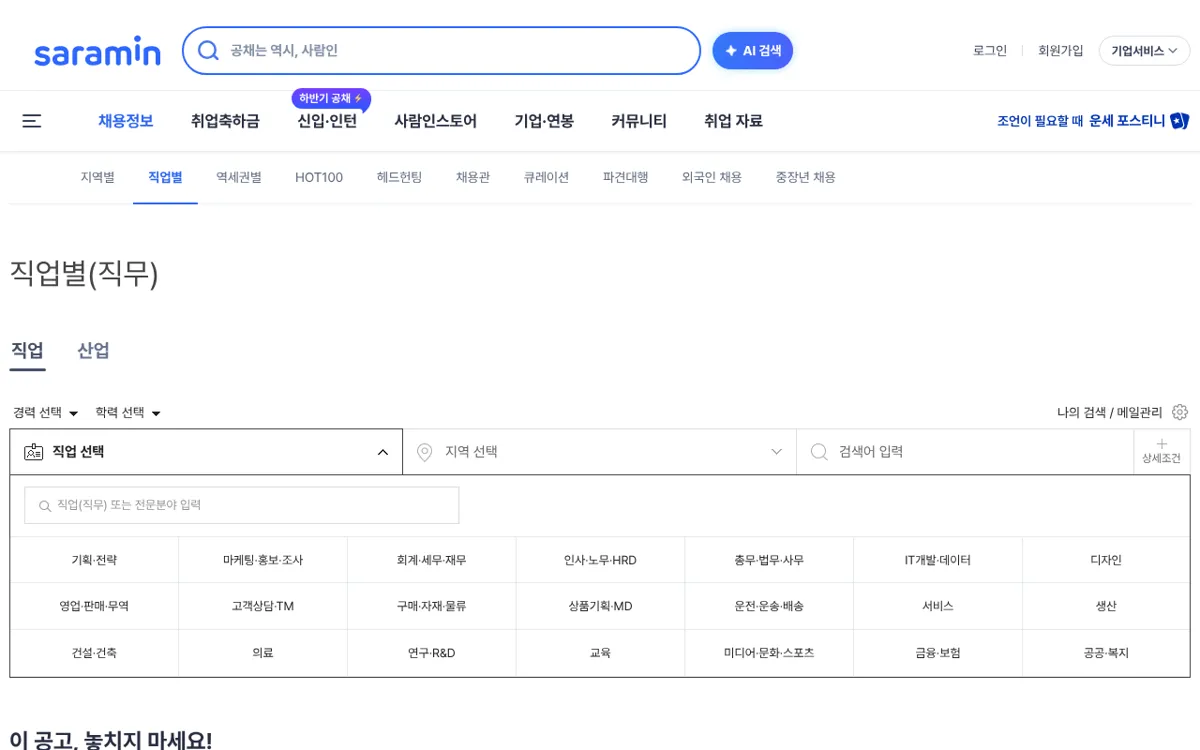Open HOT100 sub-tab
1200x750 pixels.
point(319,177)
